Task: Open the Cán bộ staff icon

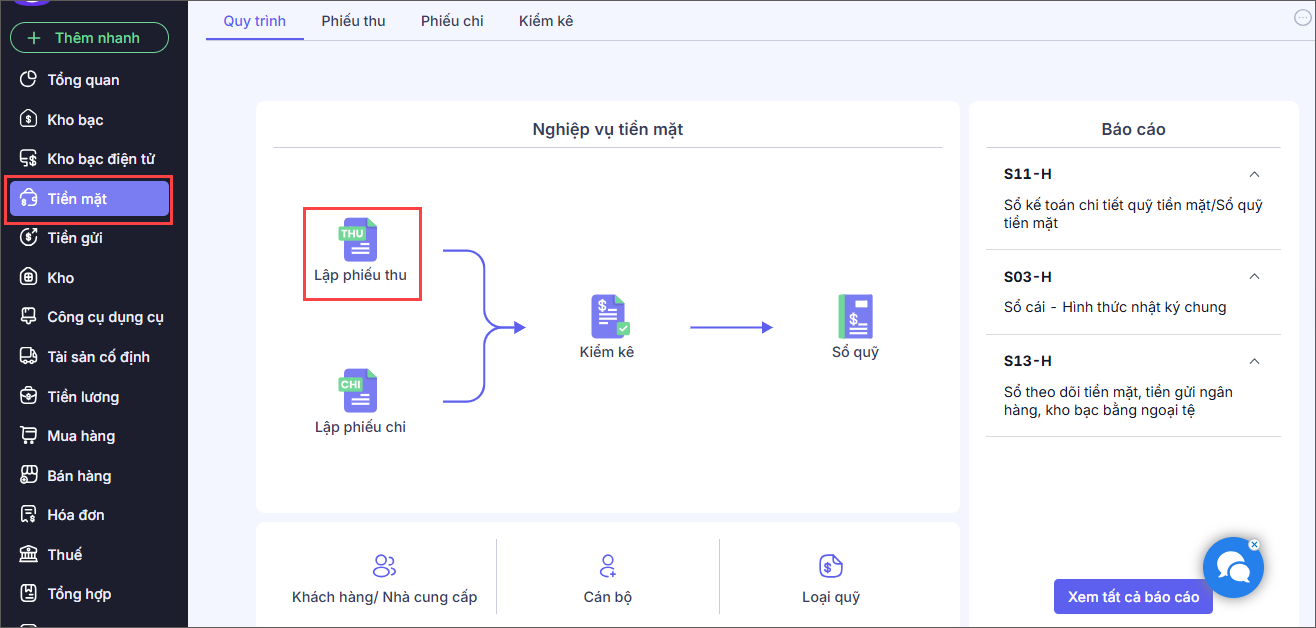Action: click(x=608, y=566)
